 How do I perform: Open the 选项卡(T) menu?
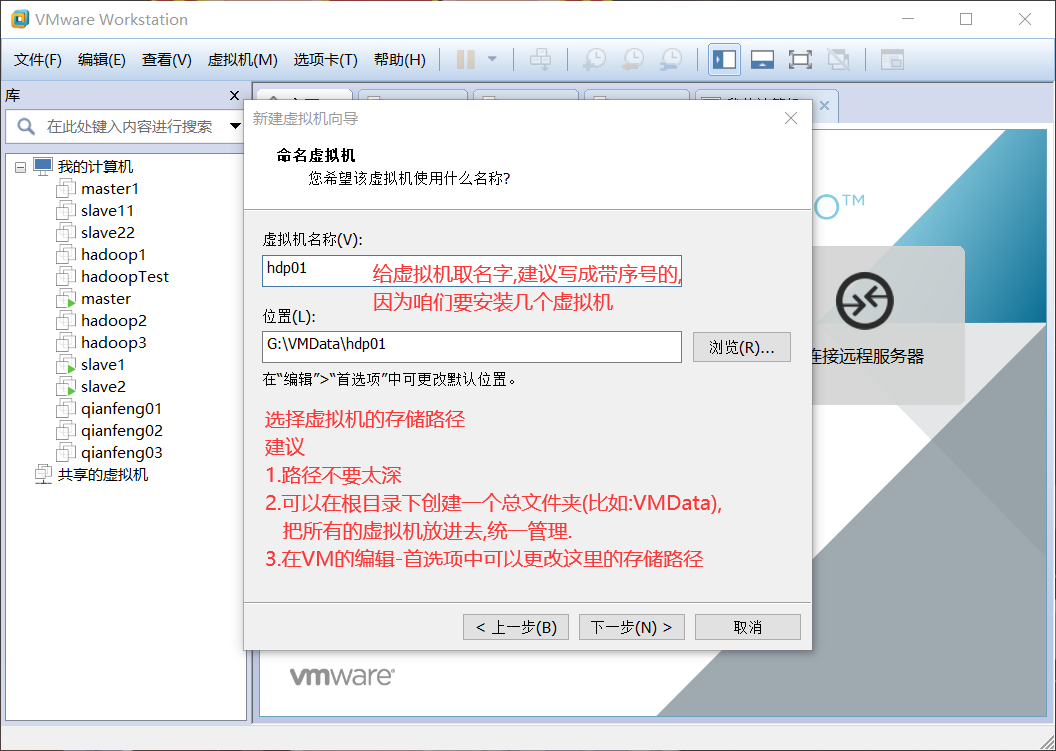click(x=325, y=60)
